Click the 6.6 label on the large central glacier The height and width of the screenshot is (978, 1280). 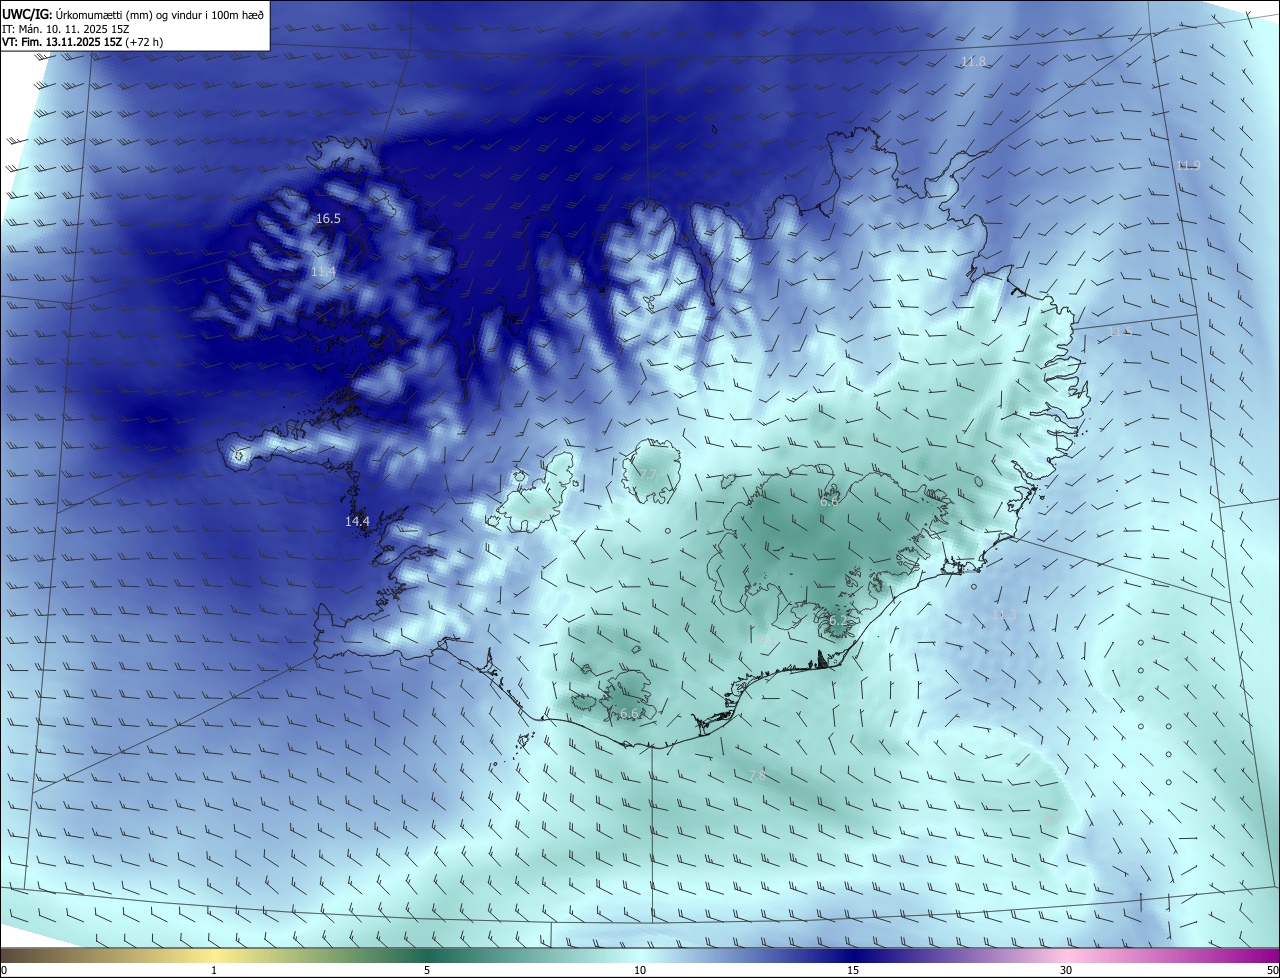tap(829, 501)
